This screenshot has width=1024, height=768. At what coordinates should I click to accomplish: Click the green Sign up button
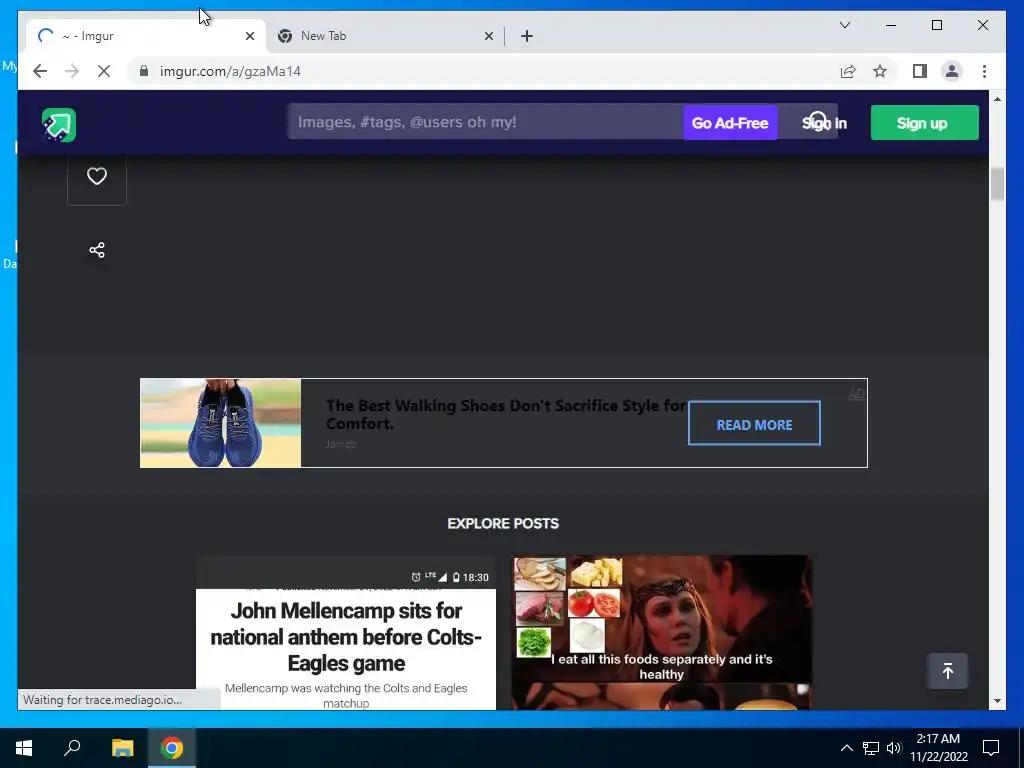coord(924,123)
